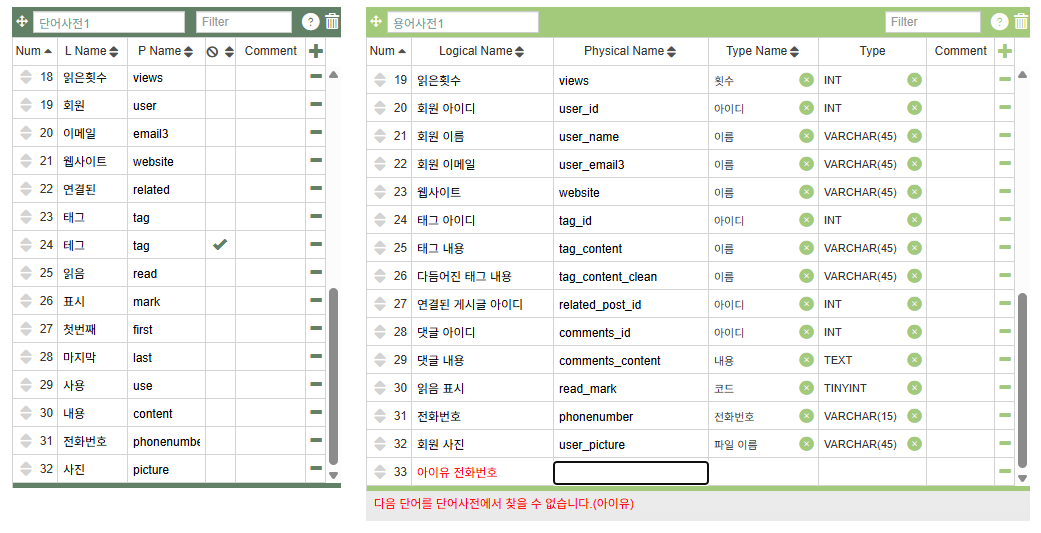Click the Num column header in 단어사전1

[34, 51]
